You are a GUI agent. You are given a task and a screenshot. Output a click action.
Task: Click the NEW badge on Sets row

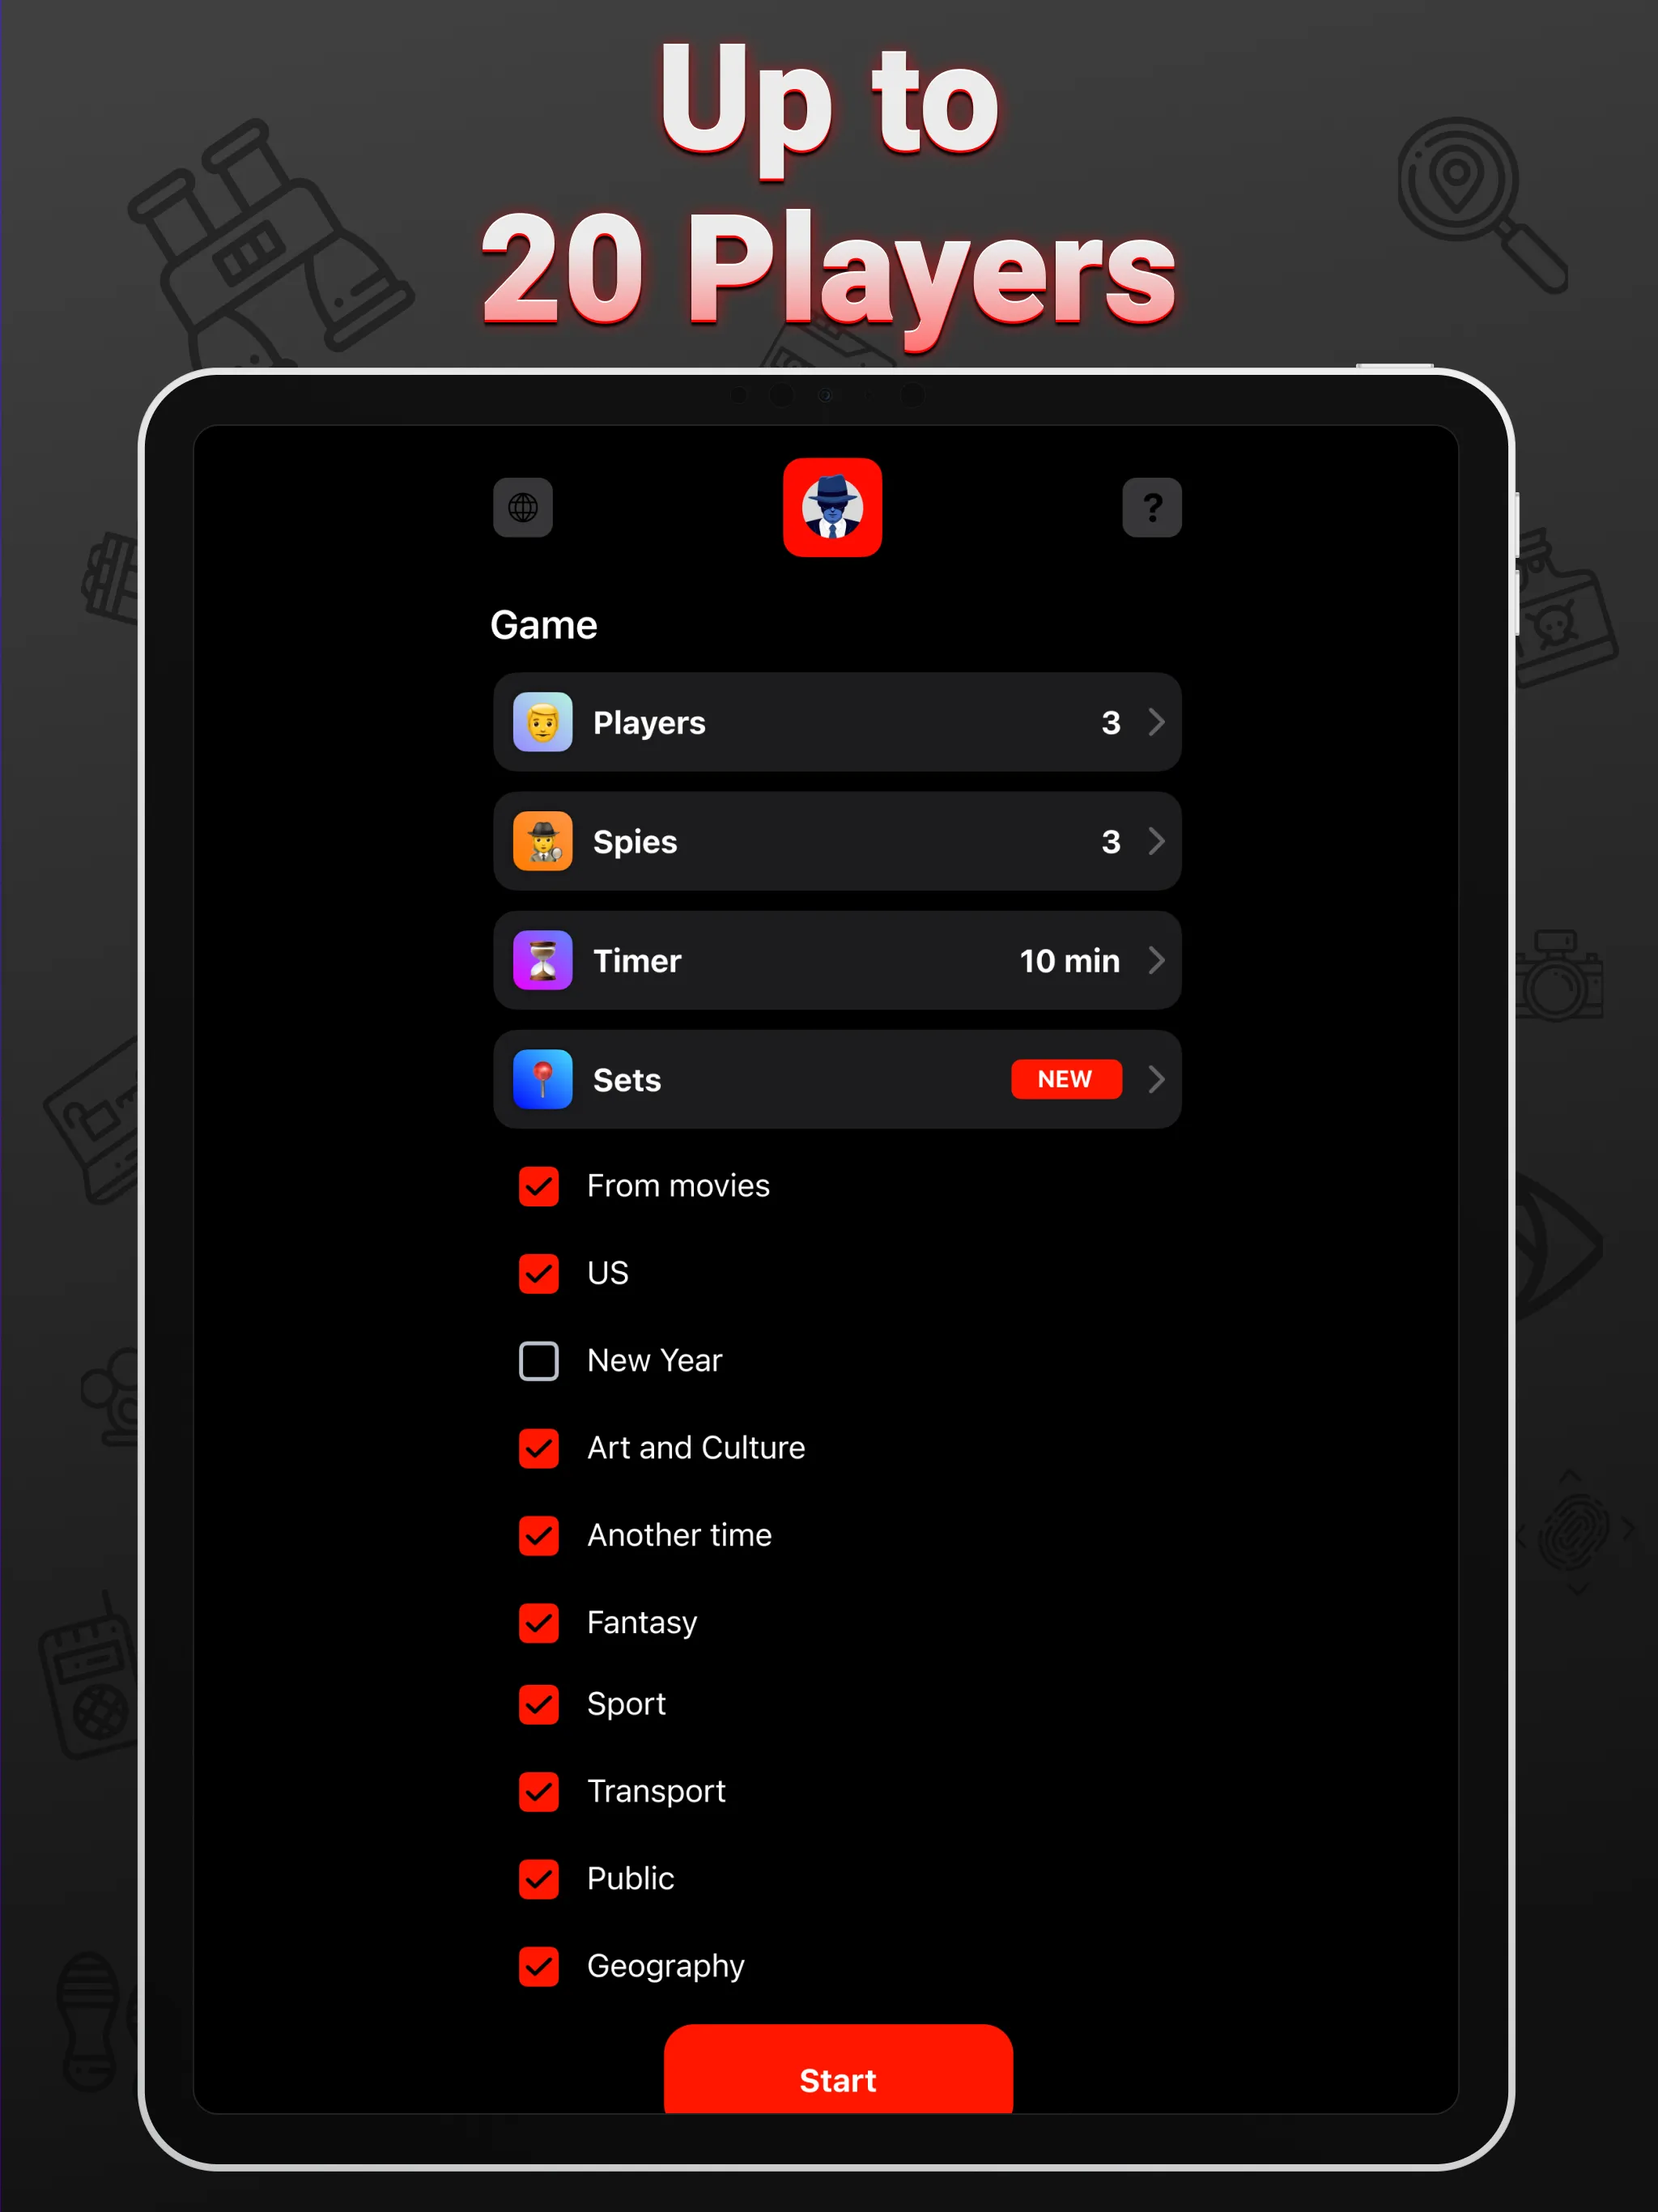[x=1064, y=1080]
